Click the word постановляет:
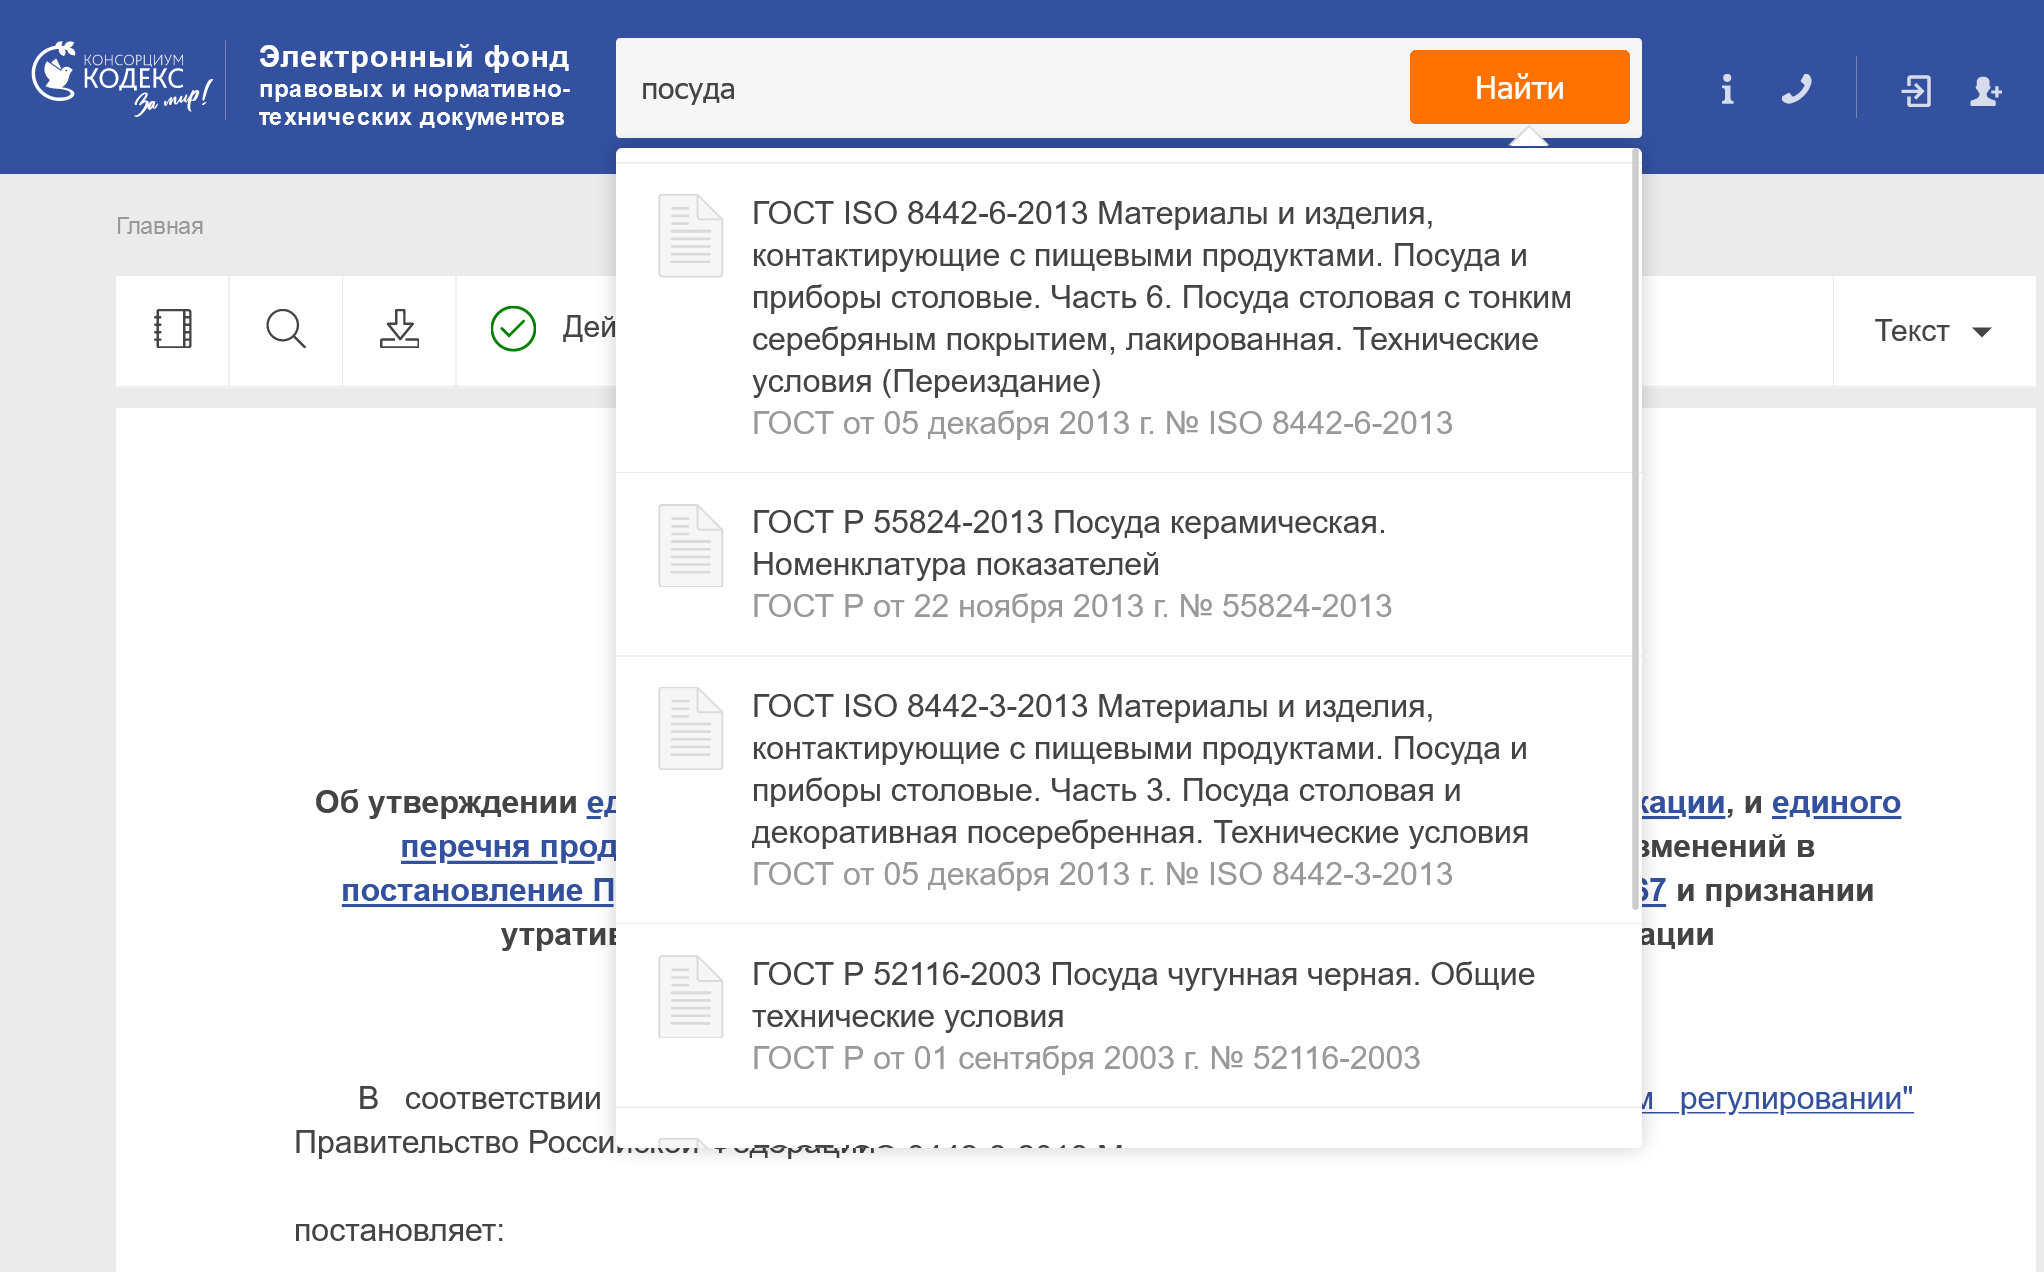This screenshot has height=1272, width=2044. pos(399,1231)
